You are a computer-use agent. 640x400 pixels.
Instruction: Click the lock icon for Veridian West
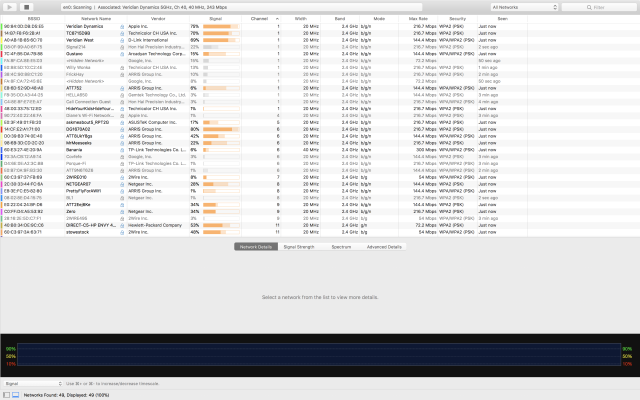[x=122, y=40]
